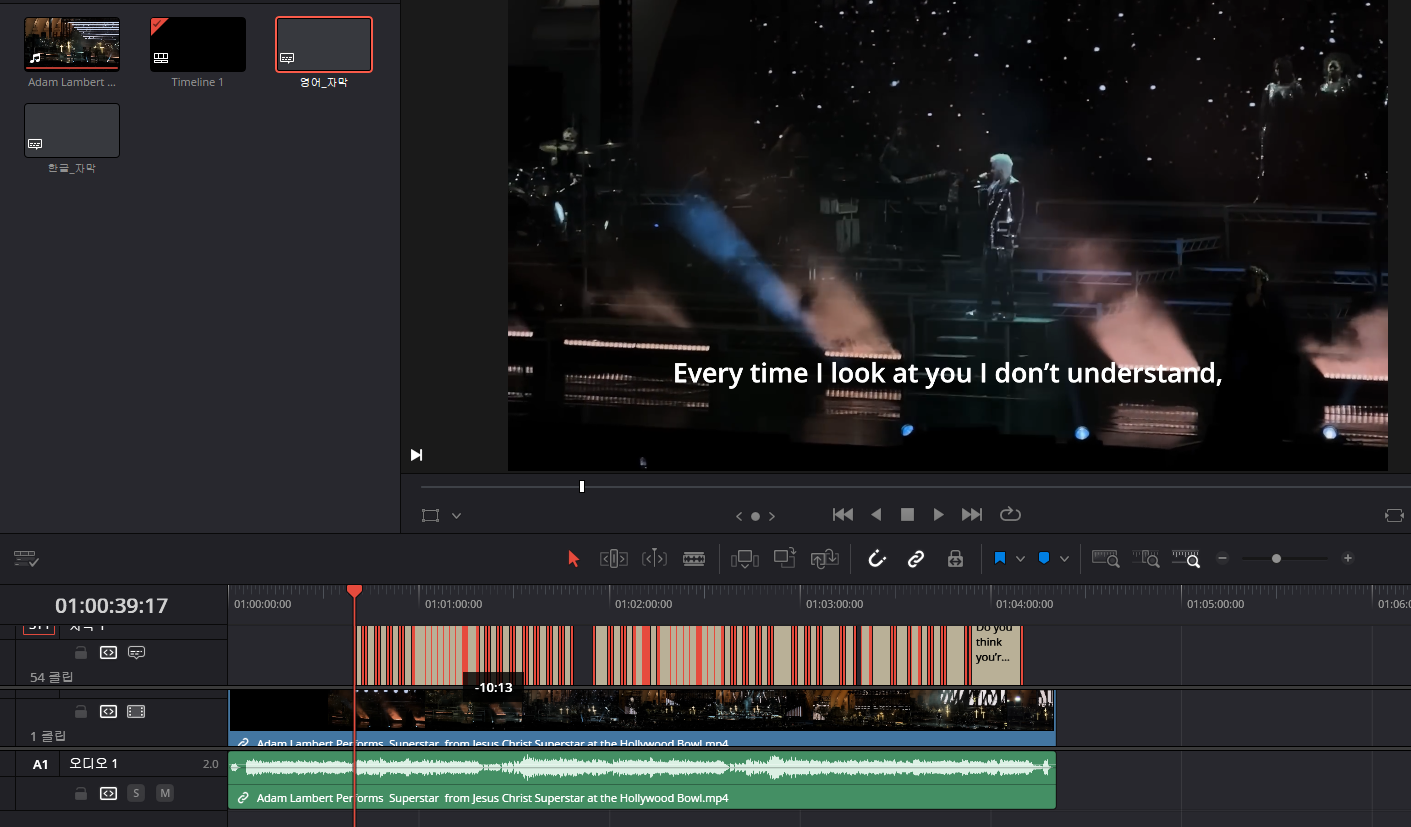Click the timeline zoom slider handle
The image size is (1411, 827).
click(1276, 558)
